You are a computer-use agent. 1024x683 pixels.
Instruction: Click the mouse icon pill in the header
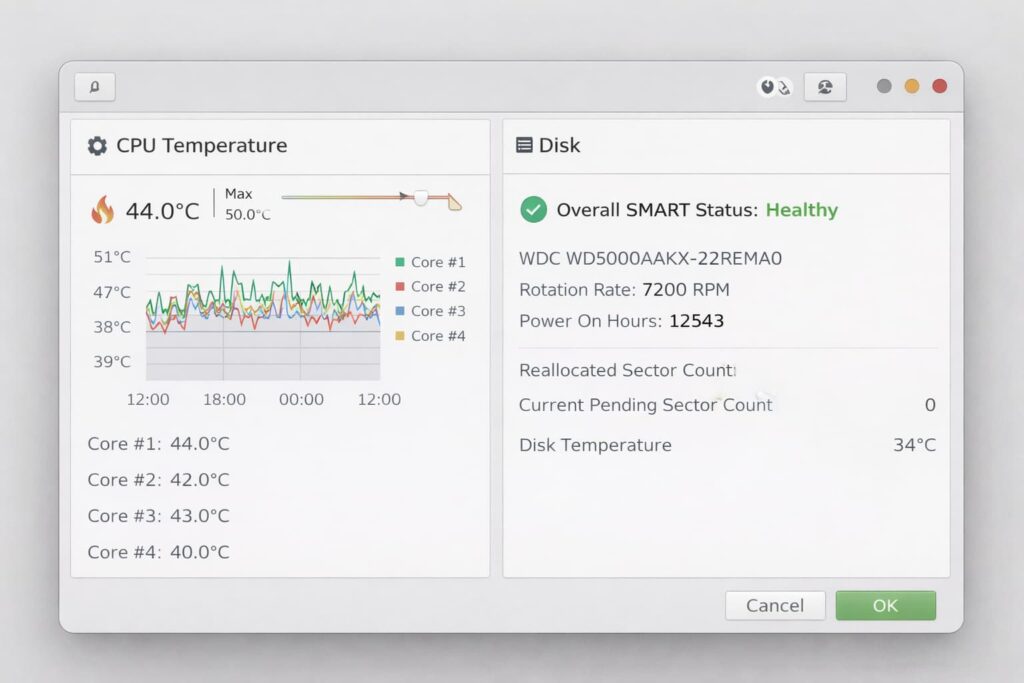(775, 87)
